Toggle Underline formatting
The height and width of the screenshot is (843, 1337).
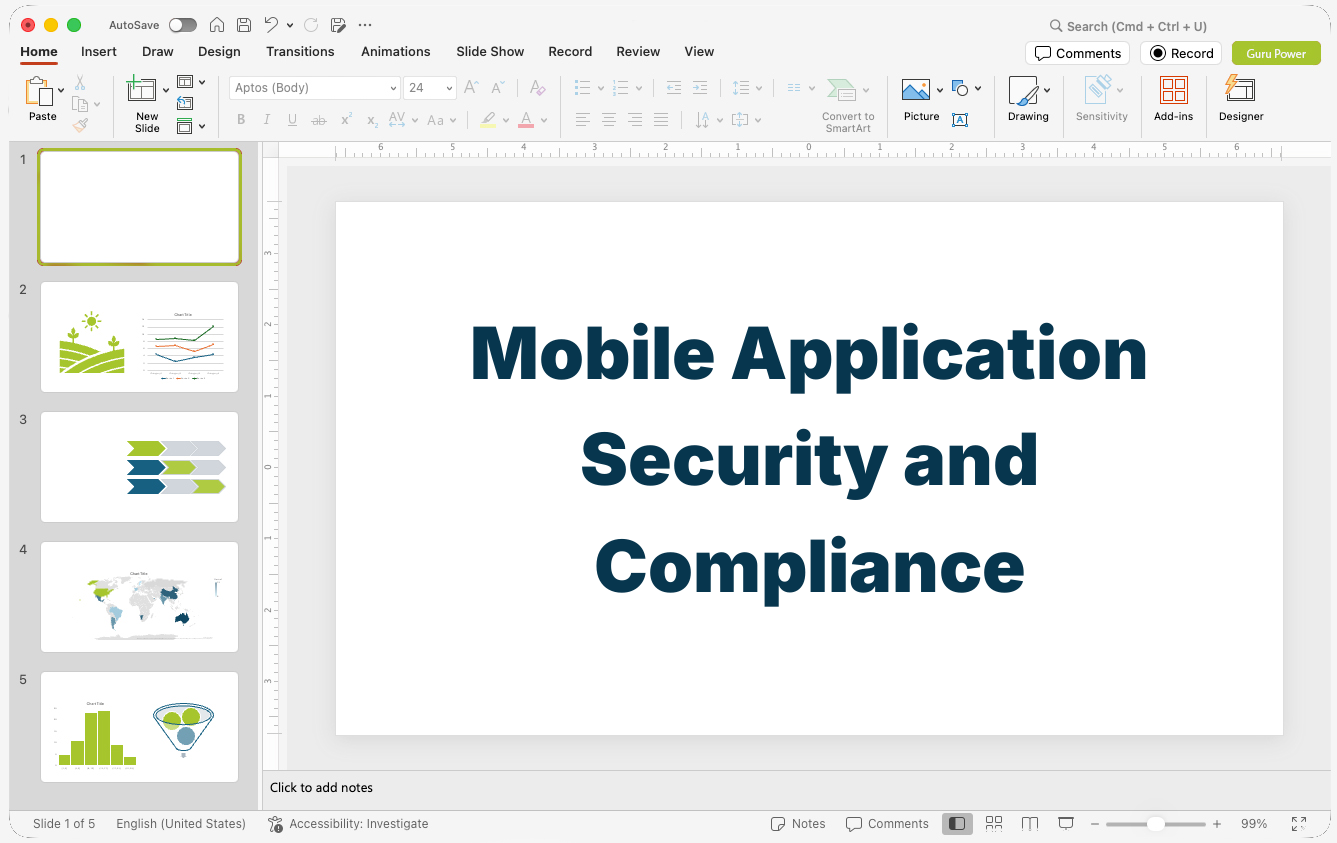point(292,120)
